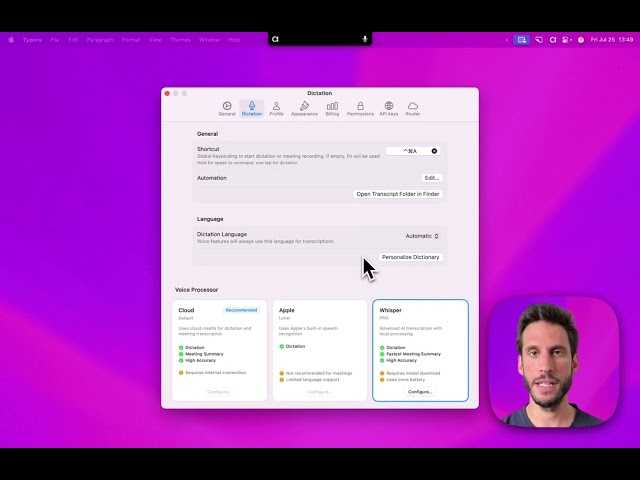Click Configure on the Apple card
Image resolution: width=640 pixels, height=480 pixels.
point(319,392)
